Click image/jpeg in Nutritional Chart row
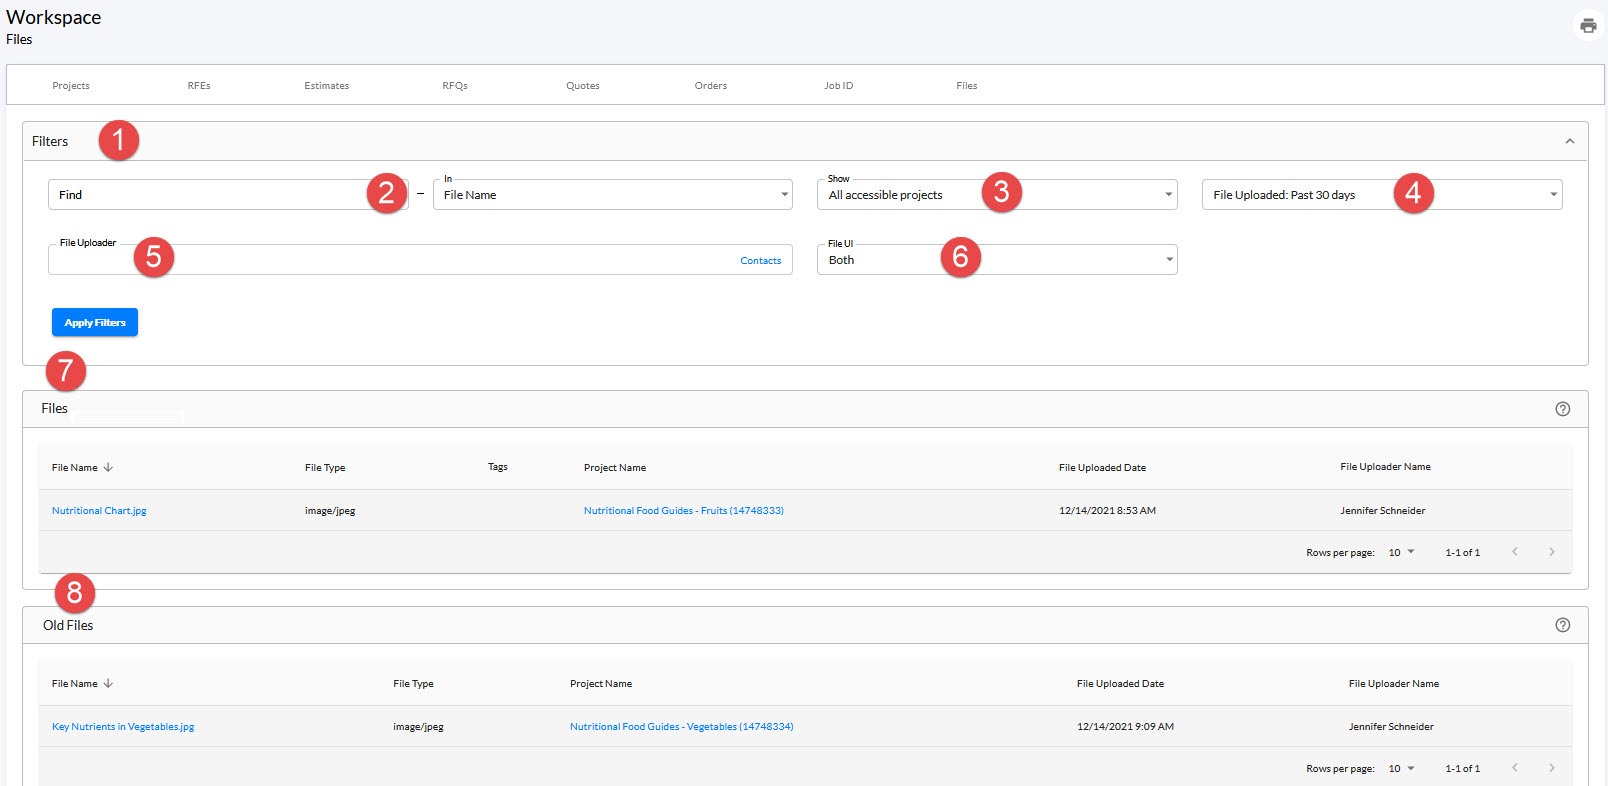1608x786 pixels. pyautogui.click(x=330, y=511)
